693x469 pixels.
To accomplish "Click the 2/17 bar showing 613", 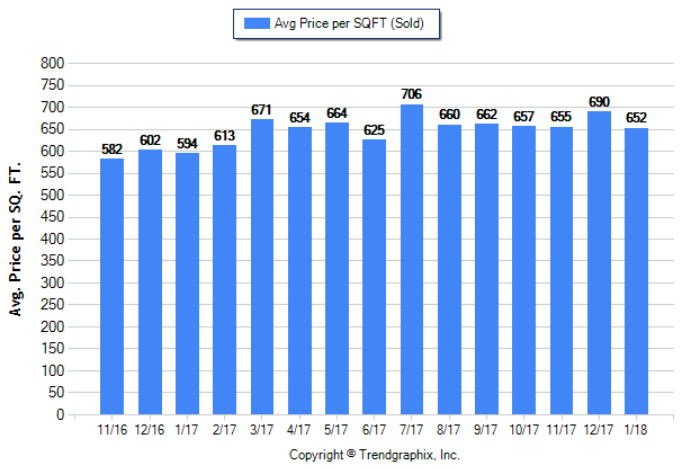I will pos(225,280).
